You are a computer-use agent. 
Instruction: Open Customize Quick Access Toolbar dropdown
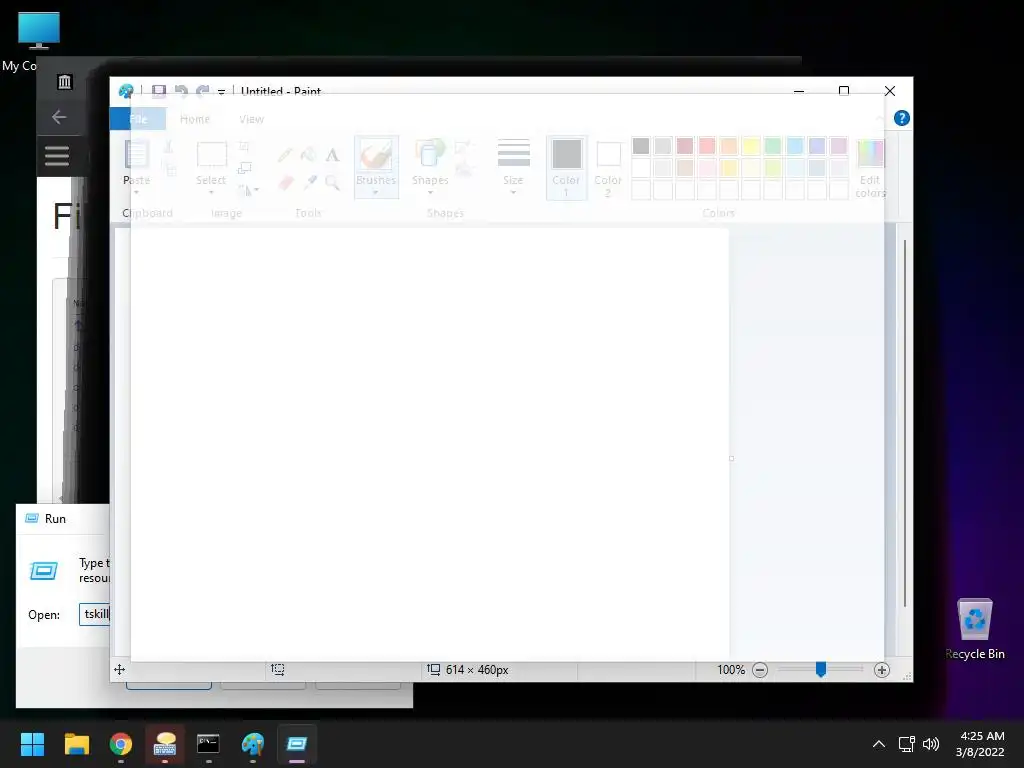221,91
